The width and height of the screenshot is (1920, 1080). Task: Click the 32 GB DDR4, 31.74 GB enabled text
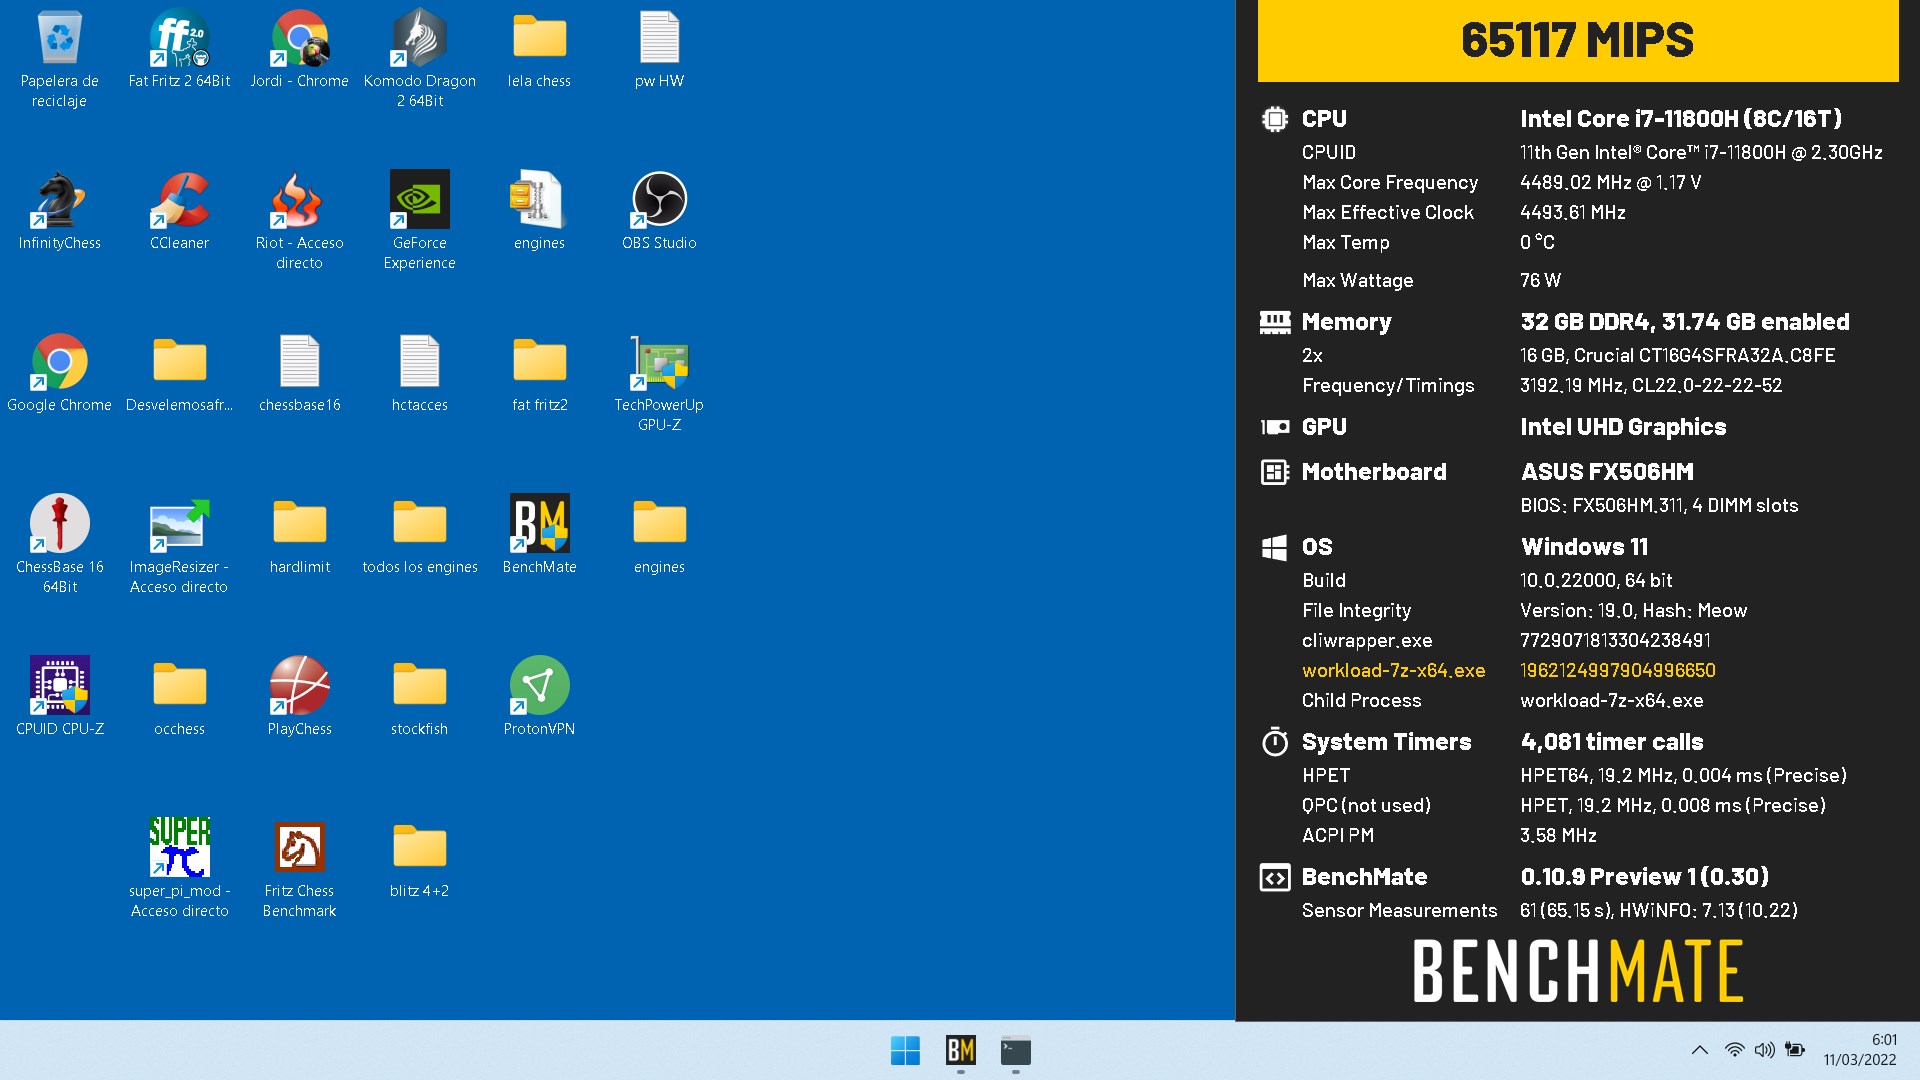pos(1685,322)
